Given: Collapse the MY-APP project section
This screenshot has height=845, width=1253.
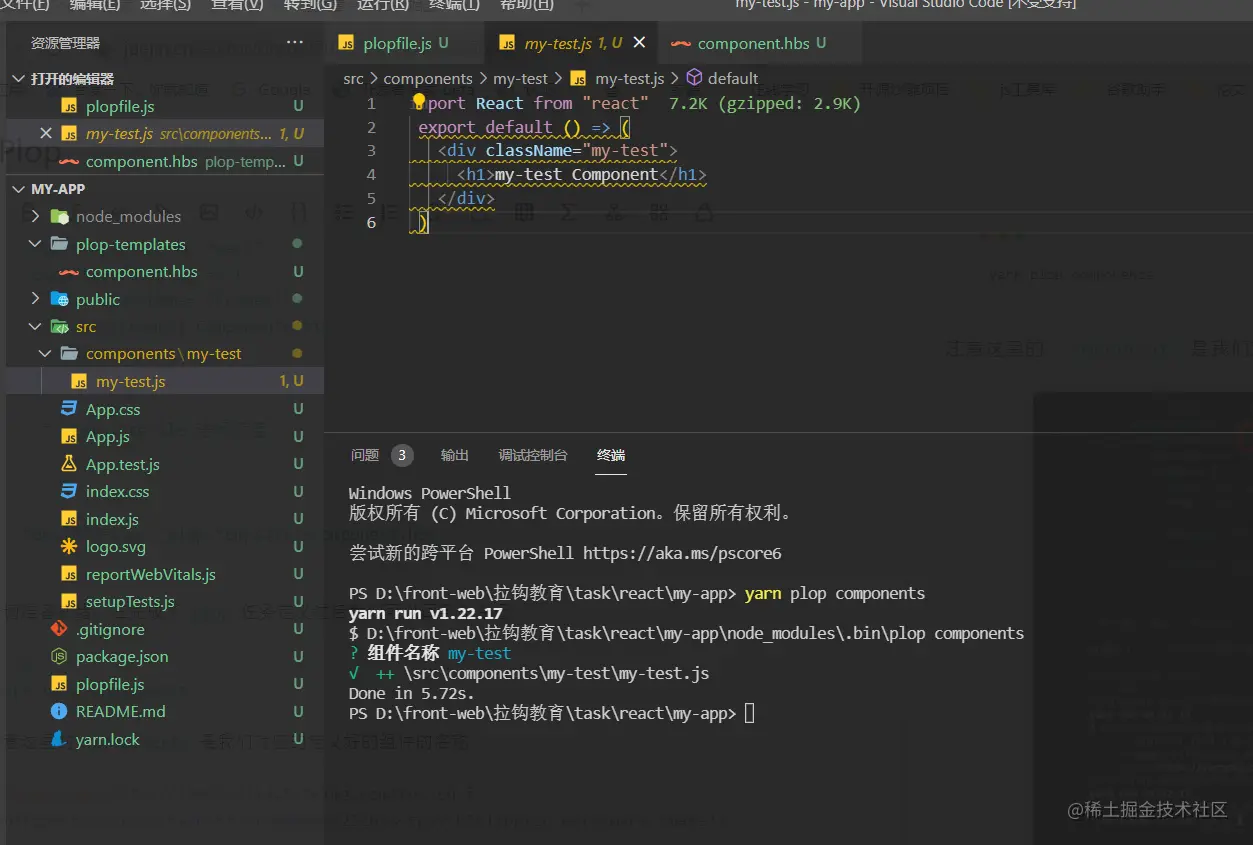Looking at the screenshot, I should coord(18,189).
